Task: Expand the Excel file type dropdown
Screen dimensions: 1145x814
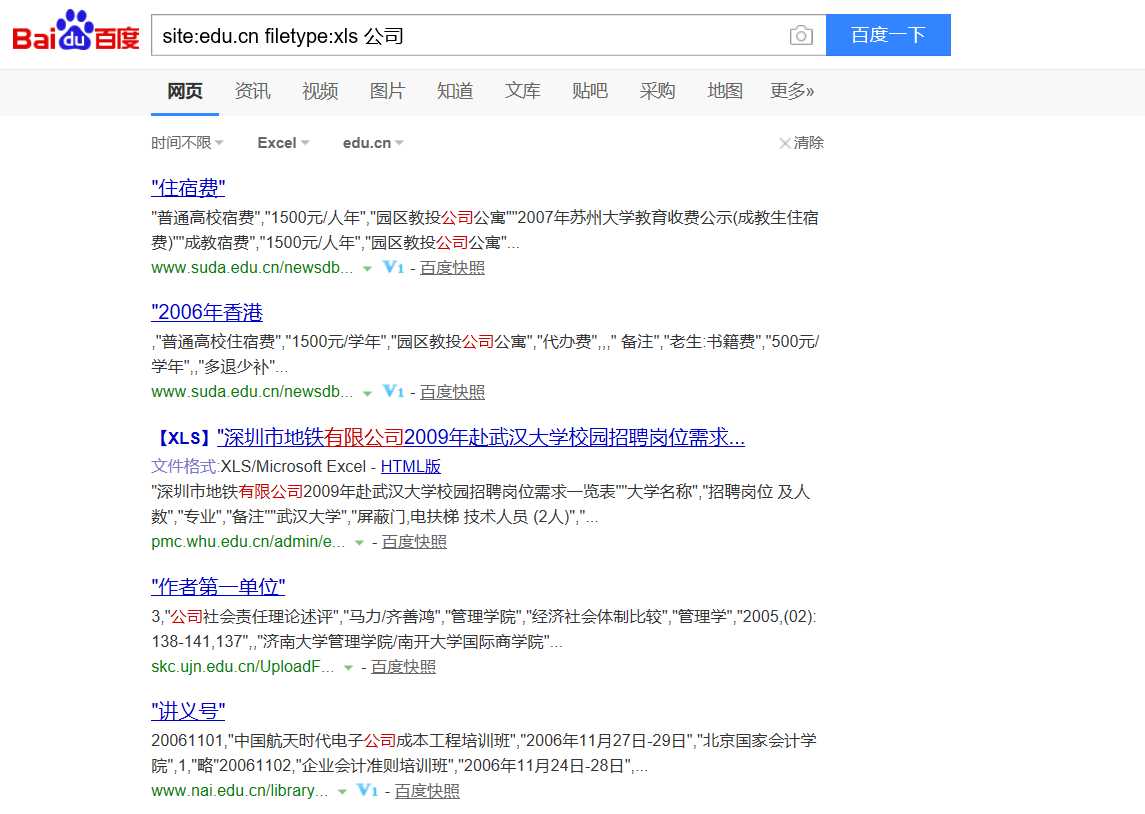Action: point(283,143)
